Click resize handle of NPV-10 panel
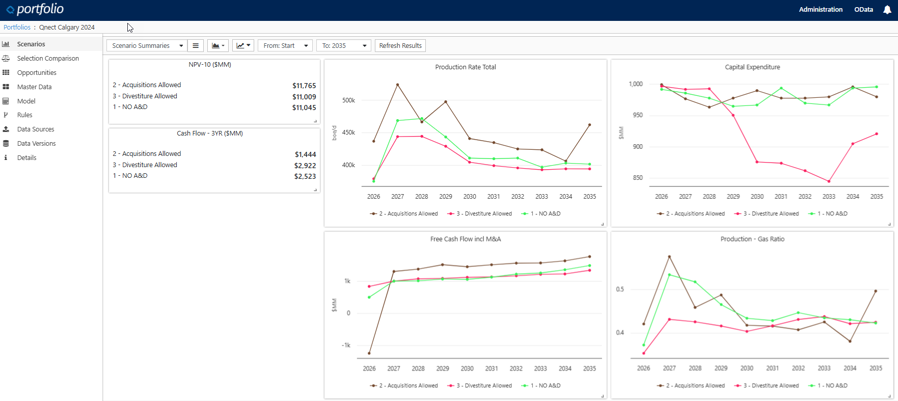 [315, 121]
